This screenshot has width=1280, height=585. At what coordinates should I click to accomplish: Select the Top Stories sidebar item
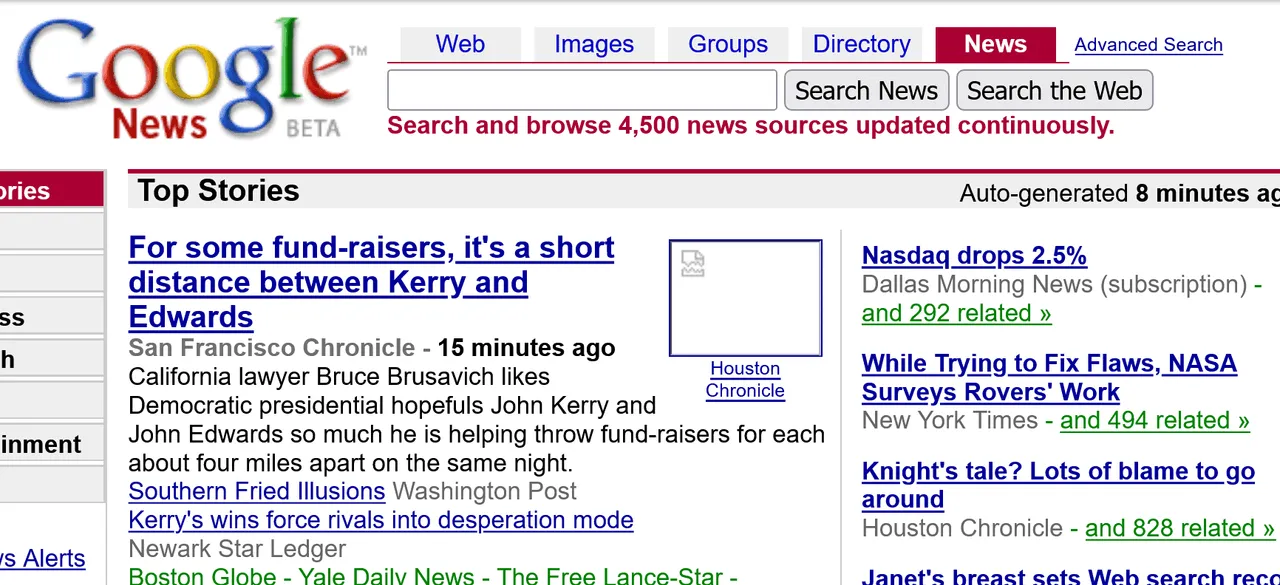(x=52, y=191)
